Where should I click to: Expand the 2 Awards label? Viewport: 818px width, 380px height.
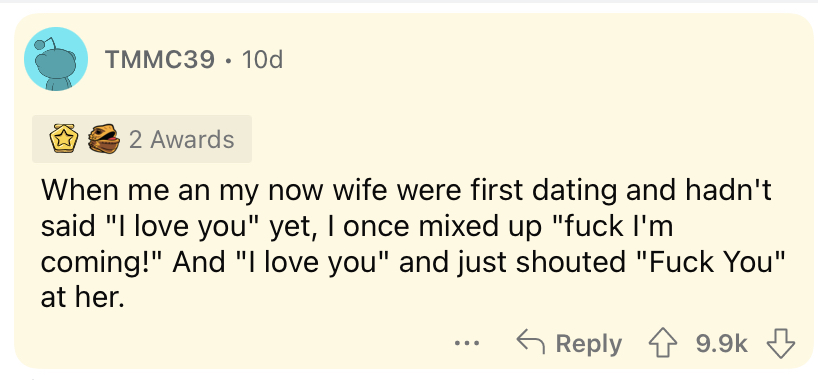182,139
